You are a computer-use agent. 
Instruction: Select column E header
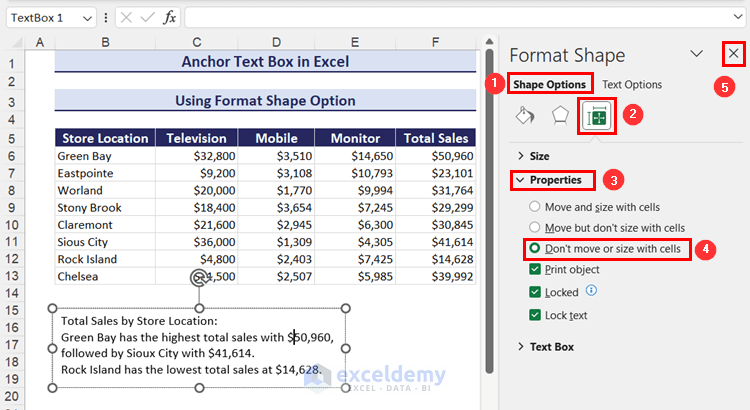pos(355,42)
